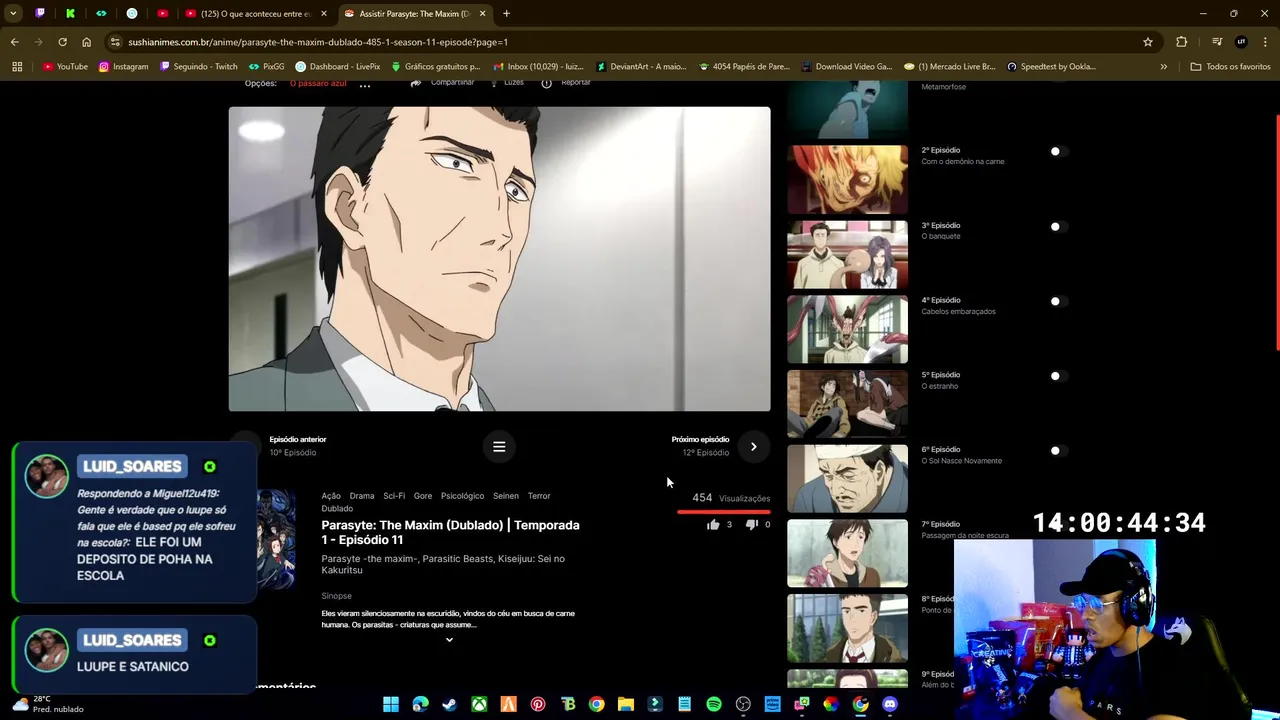The image size is (1280, 720).
Task: Toggle watched switch for 2º Episódio
Action: (1058, 151)
